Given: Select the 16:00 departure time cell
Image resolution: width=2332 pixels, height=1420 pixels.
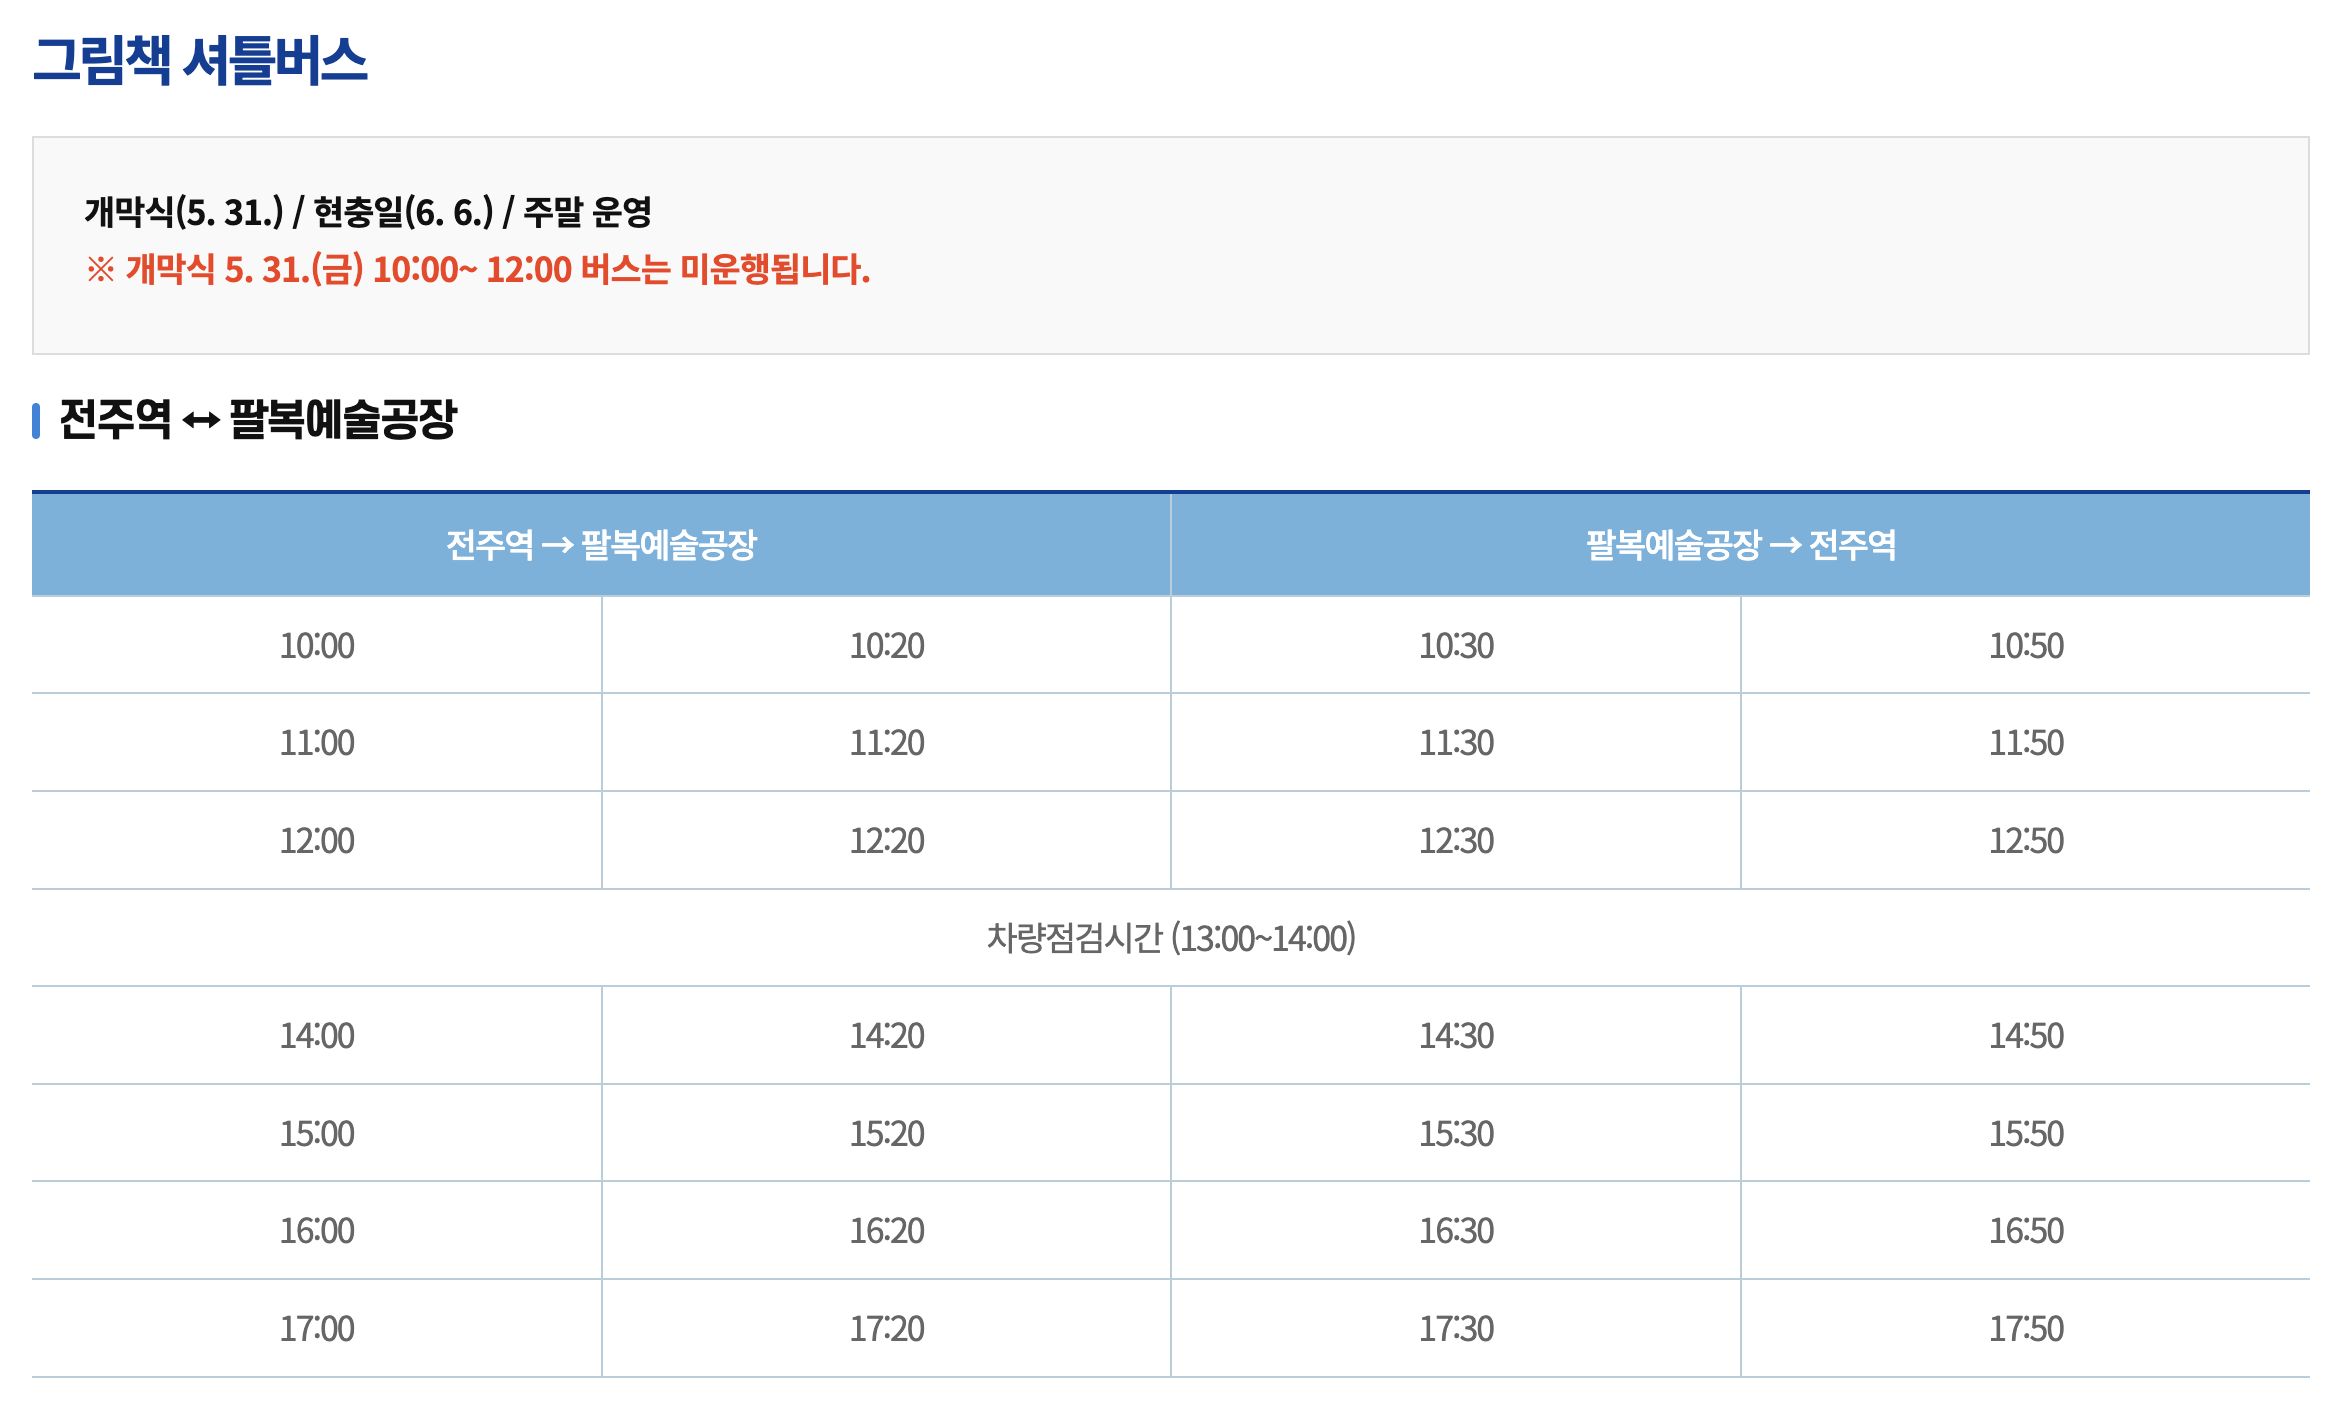Looking at the screenshot, I should point(317,1231).
